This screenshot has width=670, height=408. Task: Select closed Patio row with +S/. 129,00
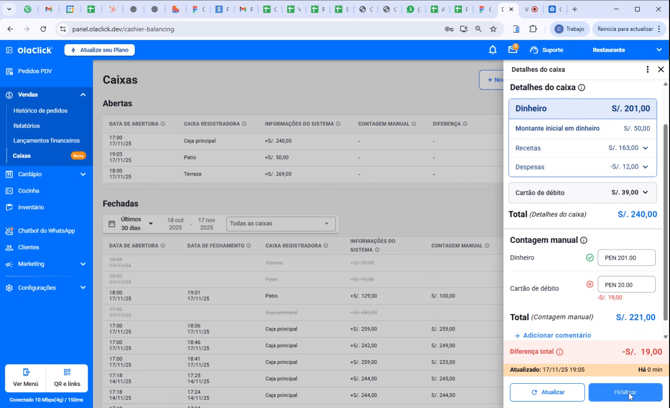303,296
